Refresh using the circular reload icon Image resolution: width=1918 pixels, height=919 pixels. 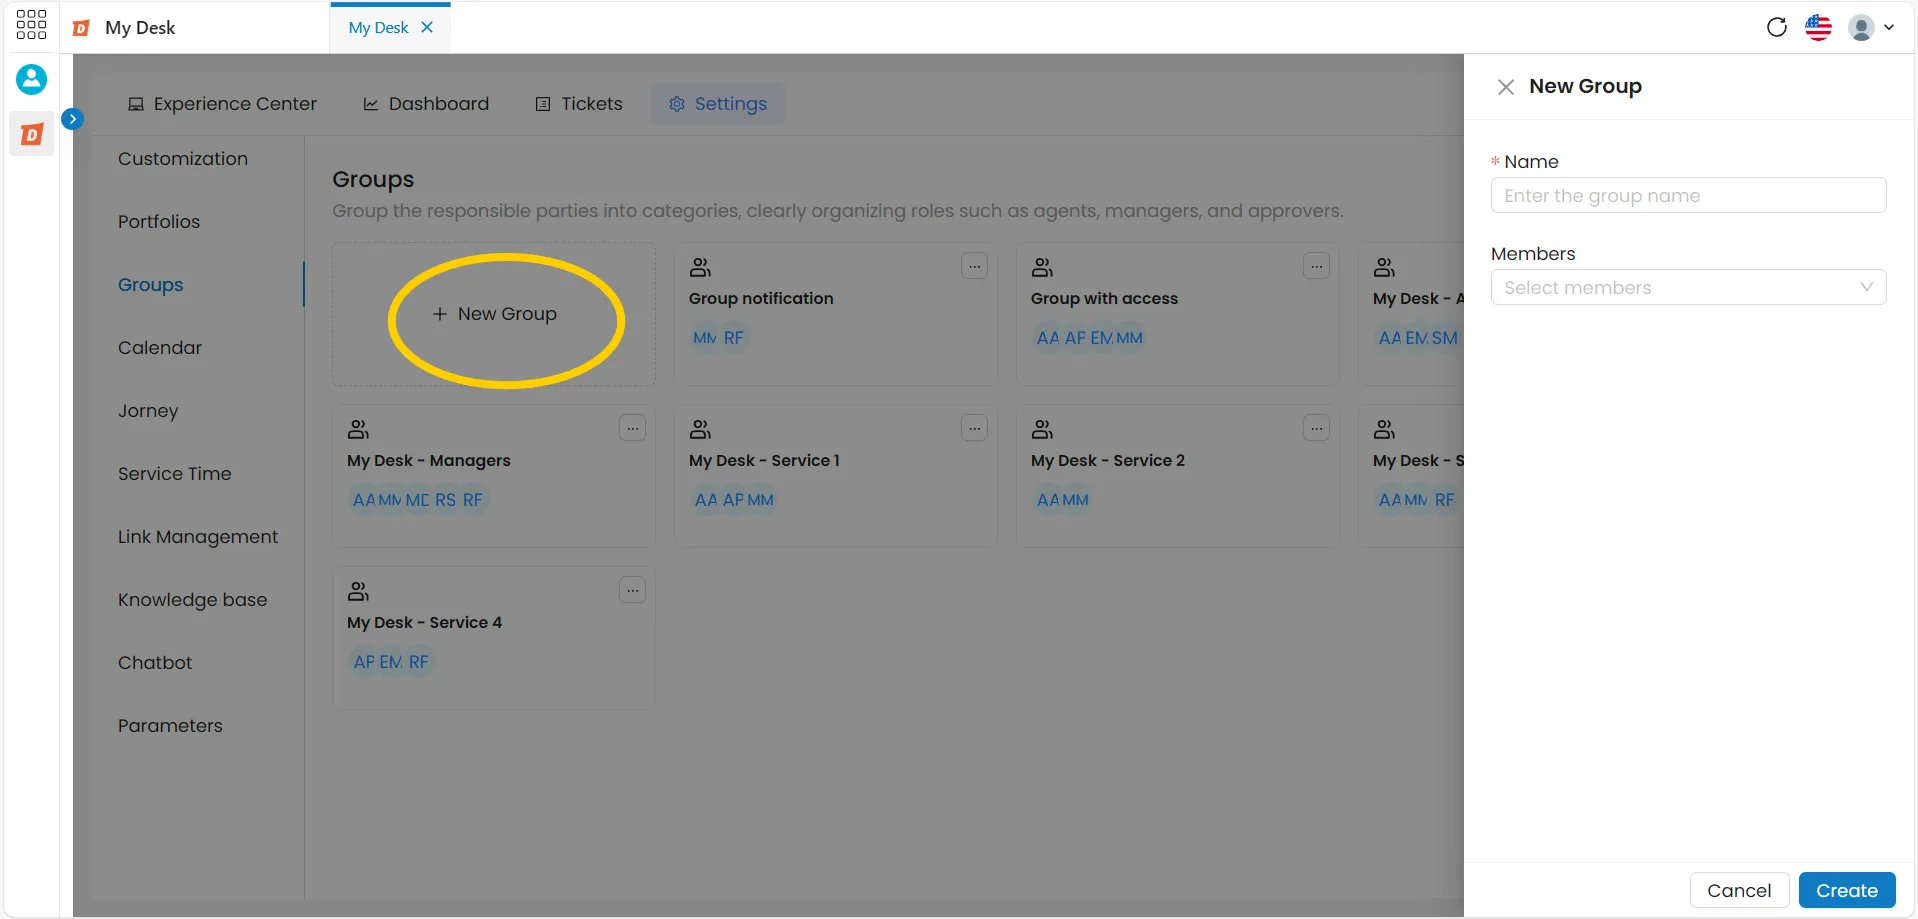[1776, 27]
